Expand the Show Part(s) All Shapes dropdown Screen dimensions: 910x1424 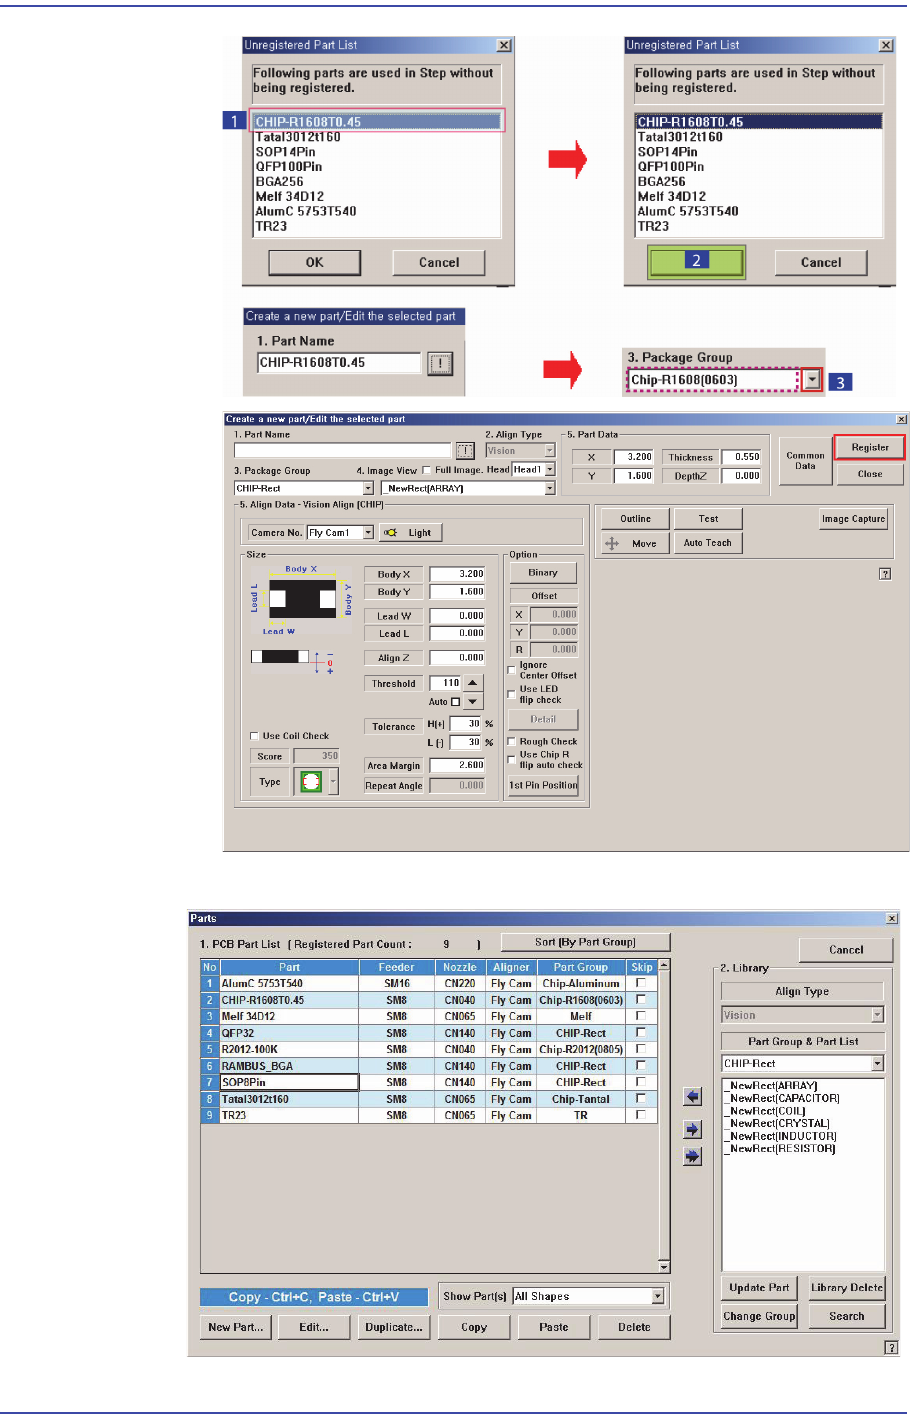[x=657, y=1296]
